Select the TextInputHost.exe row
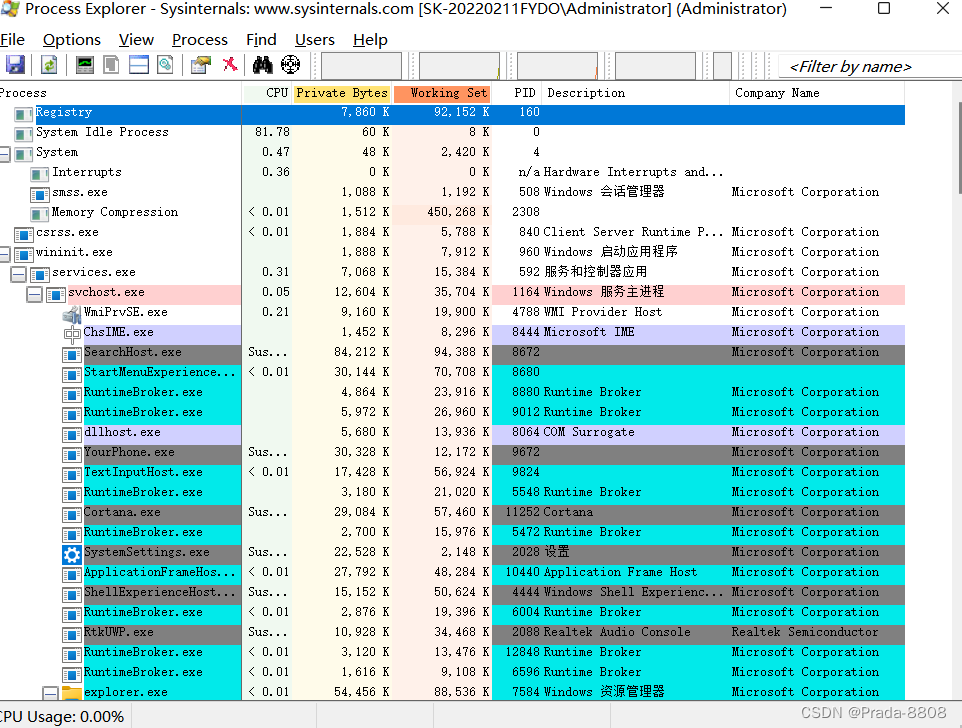Viewport: 962px width, 728px height. pyautogui.click(x=452, y=472)
